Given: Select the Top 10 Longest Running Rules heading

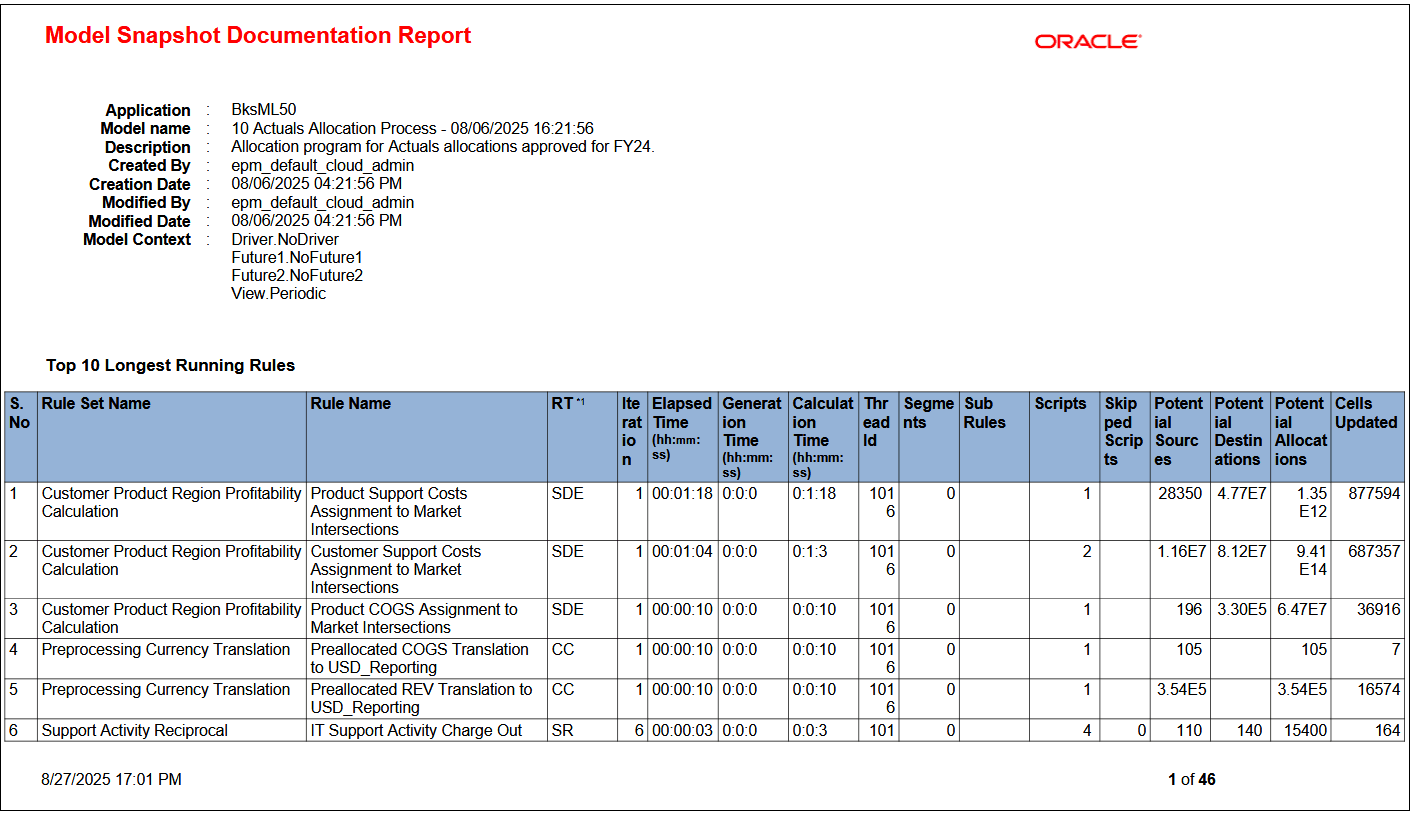Looking at the screenshot, I should click(169, 366).
